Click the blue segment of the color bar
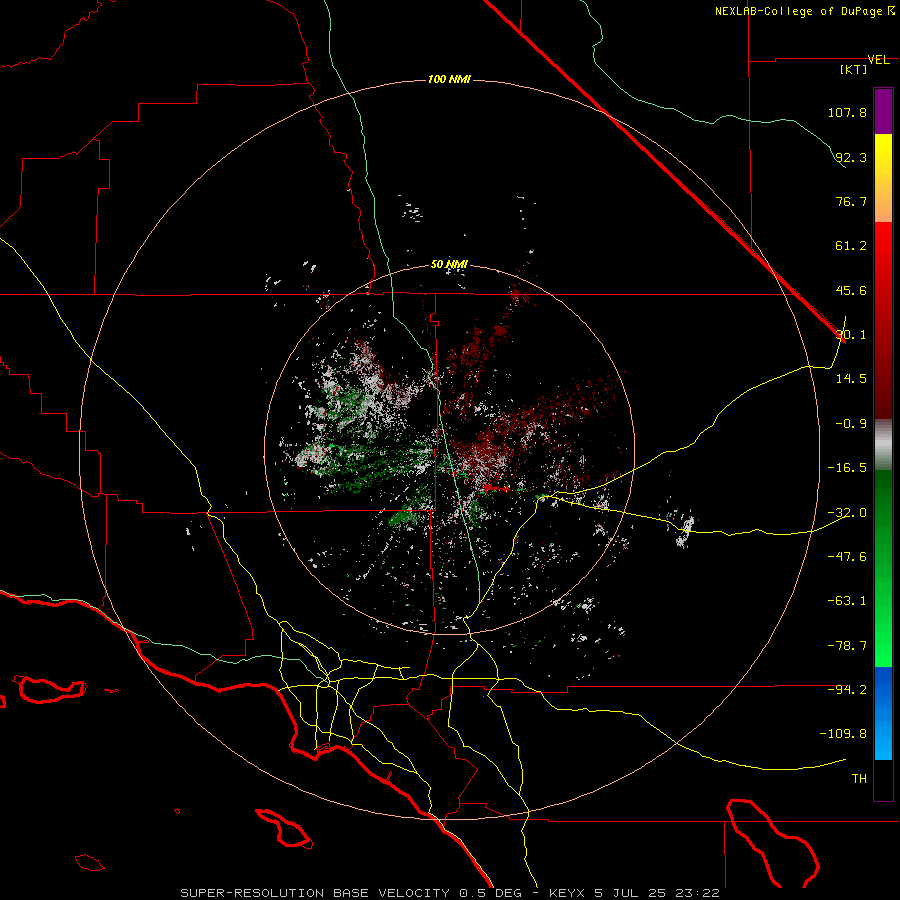The image size is (900, 900). click(x=883, y=713)
